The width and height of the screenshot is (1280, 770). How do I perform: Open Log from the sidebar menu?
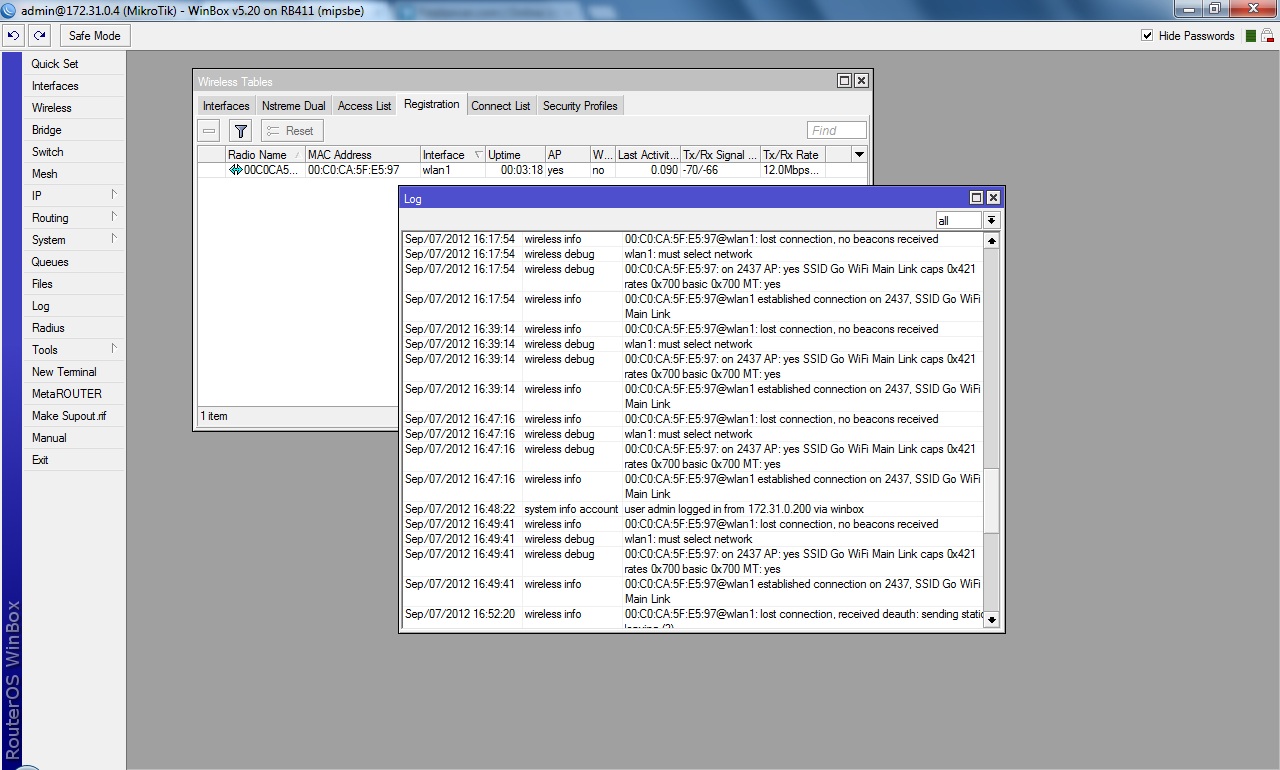pos(75,306)
